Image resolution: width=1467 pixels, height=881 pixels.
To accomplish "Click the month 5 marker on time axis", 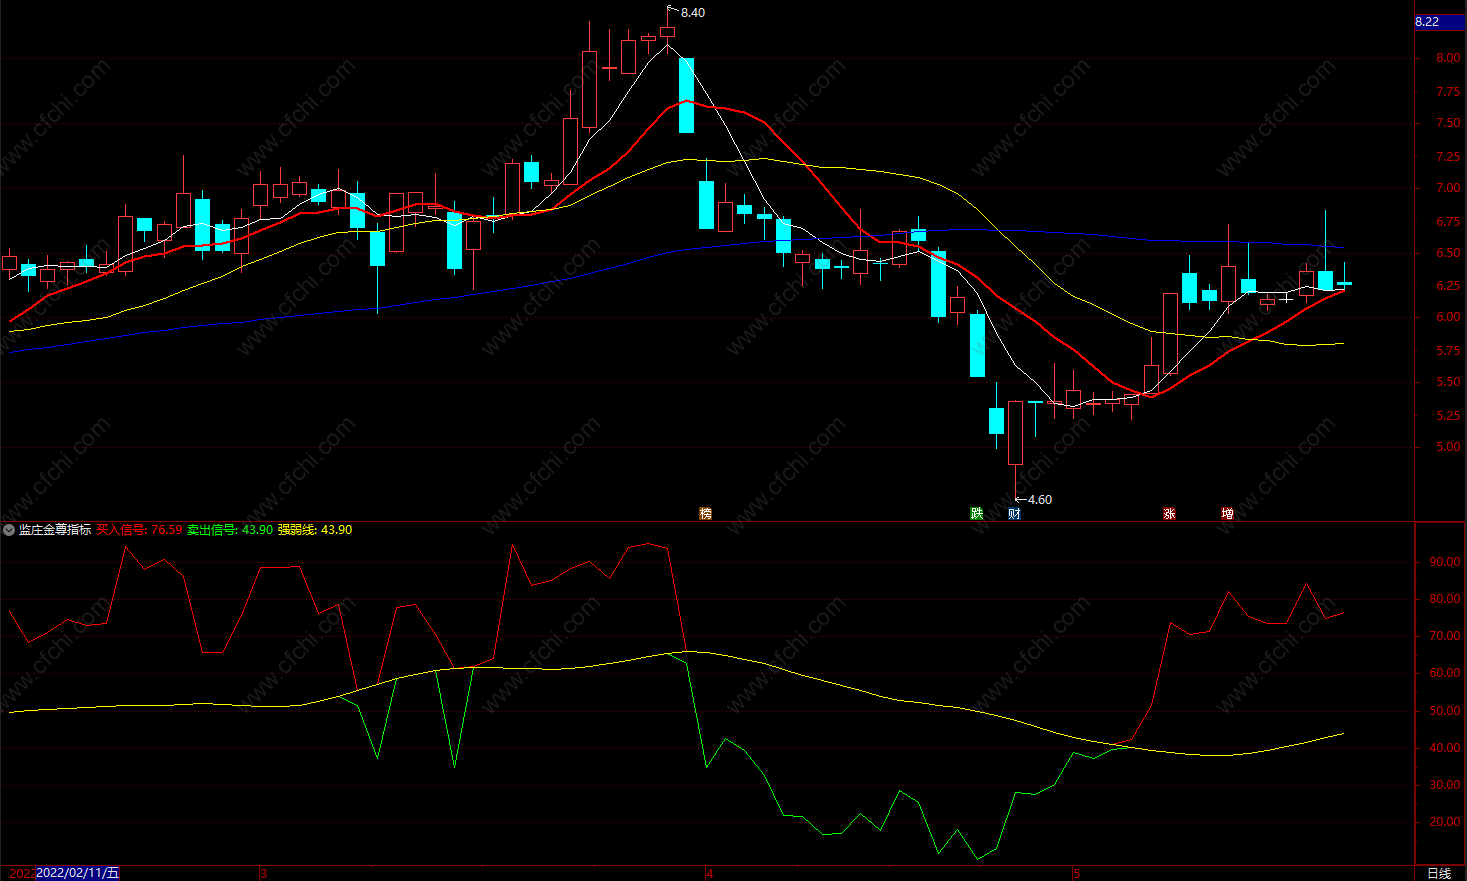I will (1076, 873).
